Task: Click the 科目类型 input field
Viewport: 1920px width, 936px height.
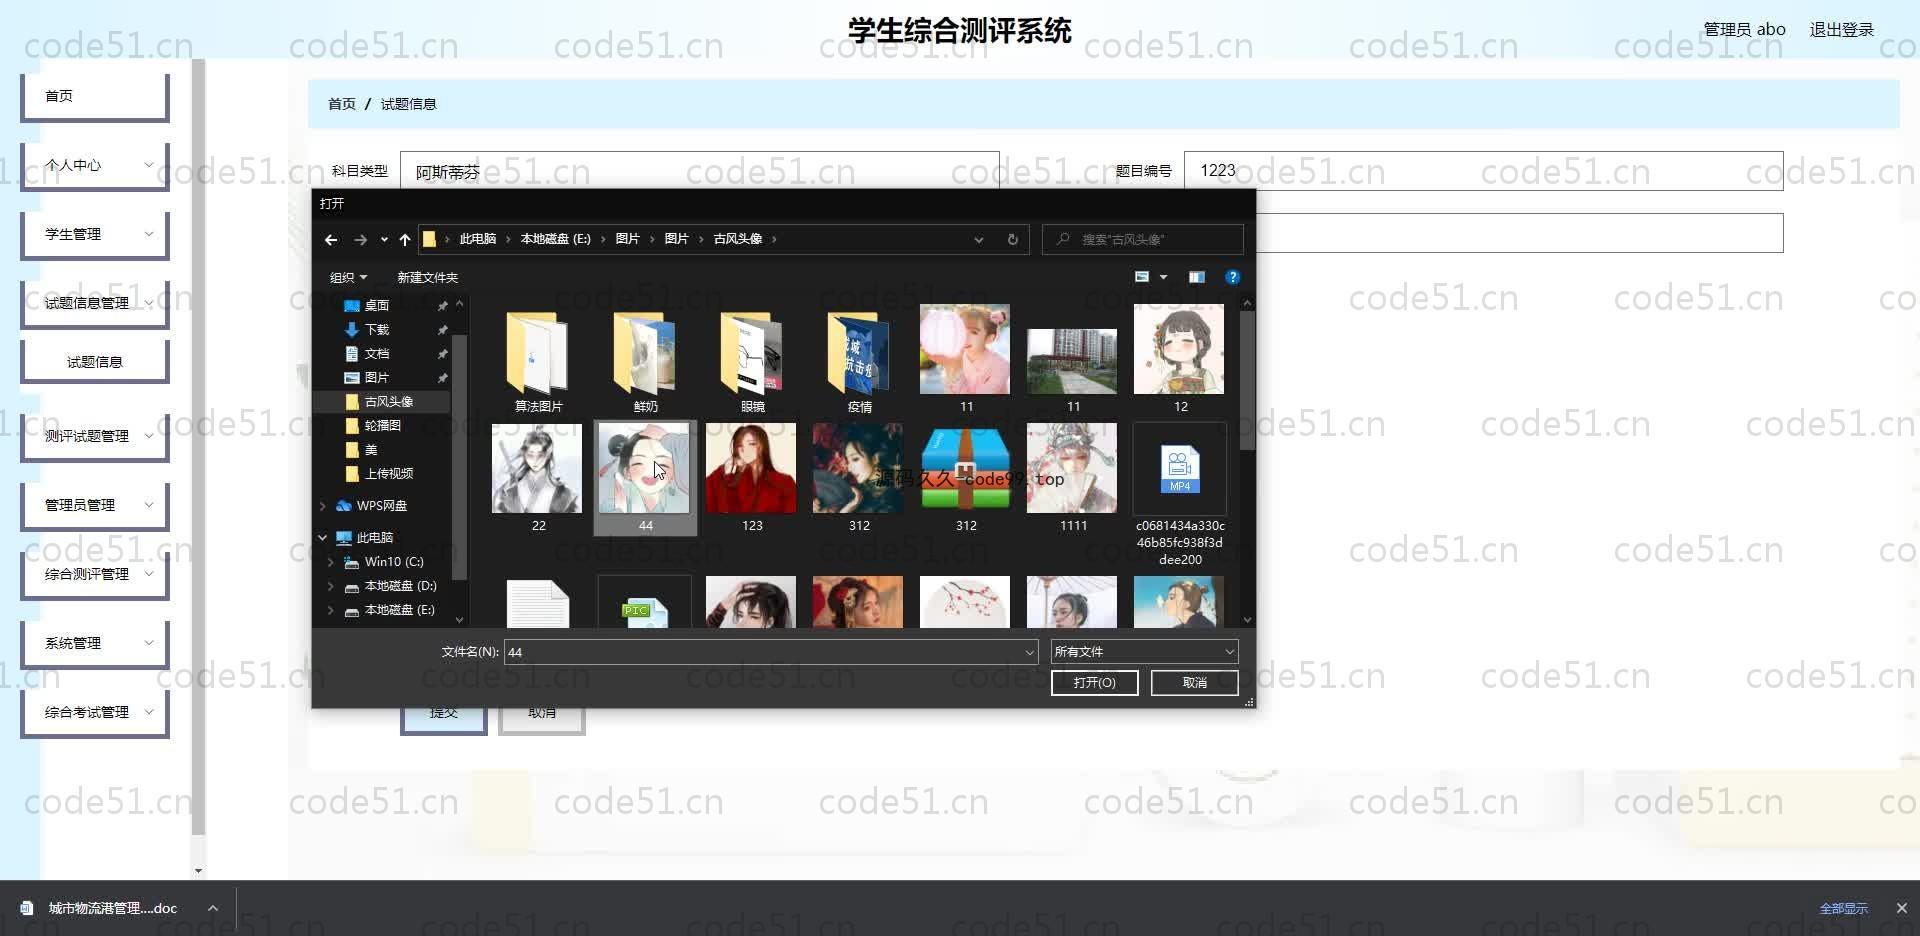Action: [x=699, y=171]
